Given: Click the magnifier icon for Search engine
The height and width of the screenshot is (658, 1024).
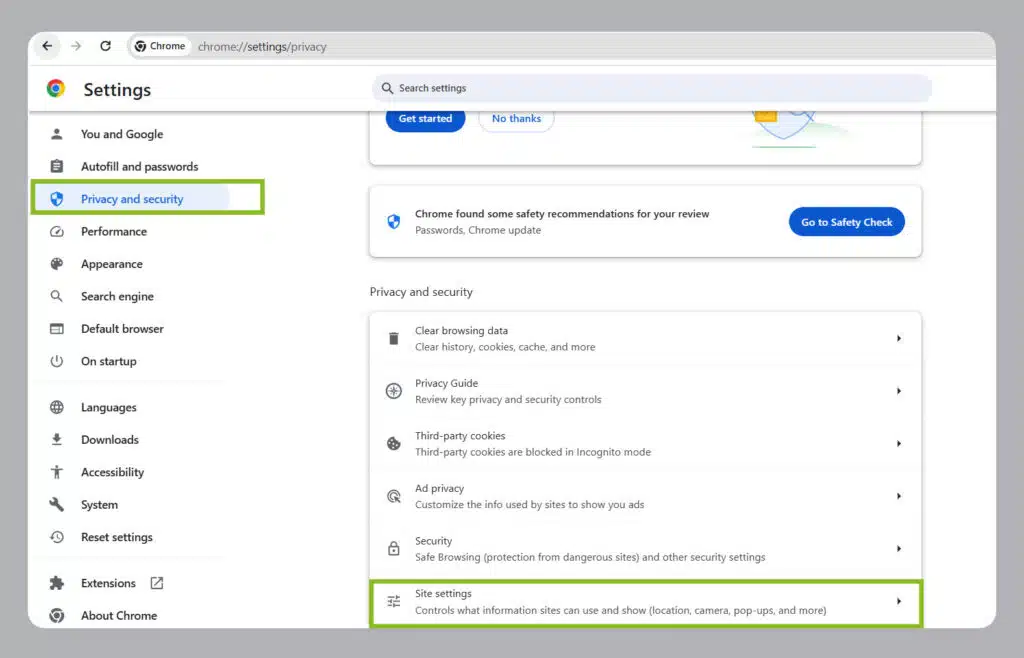Looking at the screenshot, I should coord(57,296).
